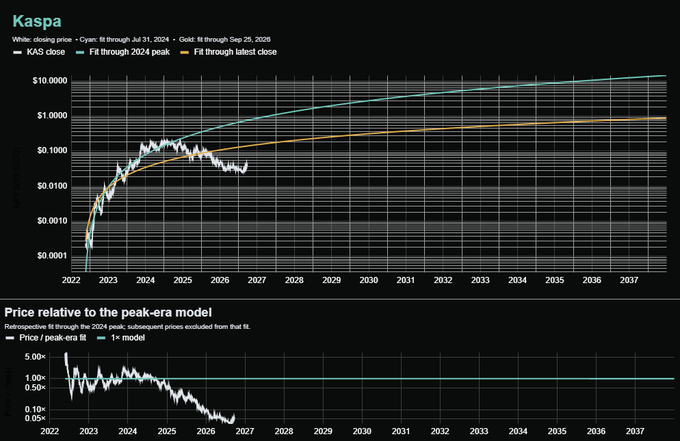Click 2035 on the lower ratio chart axis
This screenshot has width=680, height=441.
[557, 431]
